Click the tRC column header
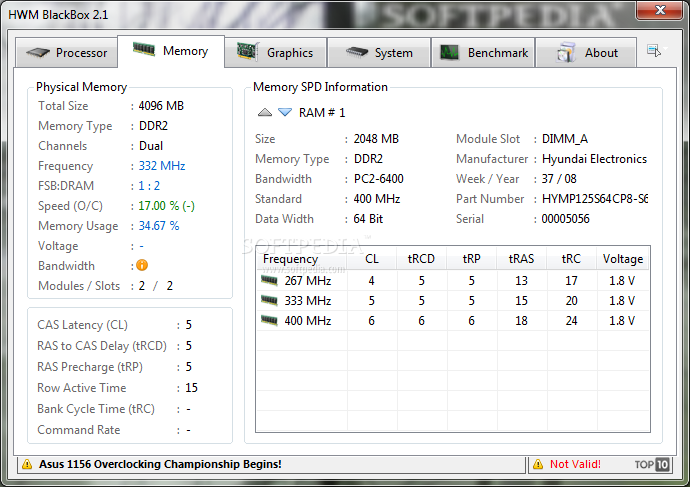 572,259
